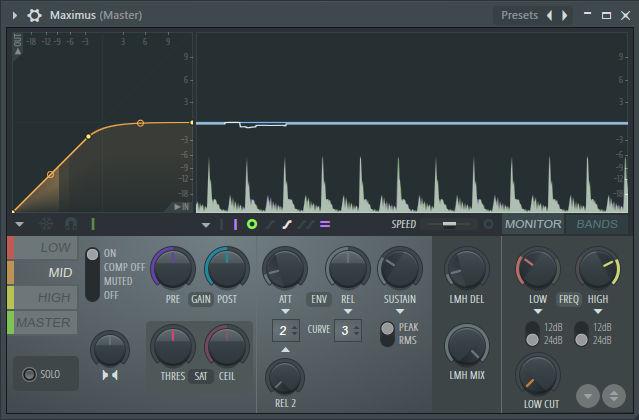The width and height of the screenshot is (639, 420).
Task: Click the circle icon right of SPEED slider
Action: (488, 224)
